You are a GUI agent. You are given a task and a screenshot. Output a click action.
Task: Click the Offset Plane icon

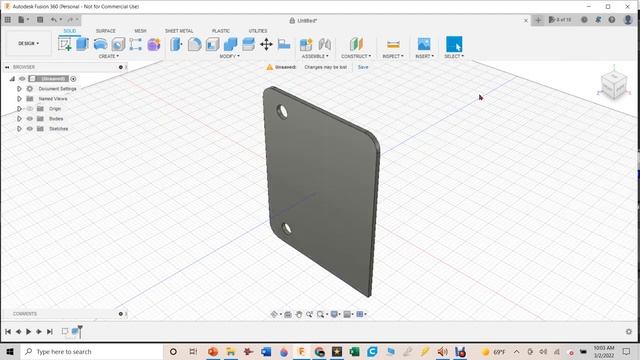click(356, 44)
